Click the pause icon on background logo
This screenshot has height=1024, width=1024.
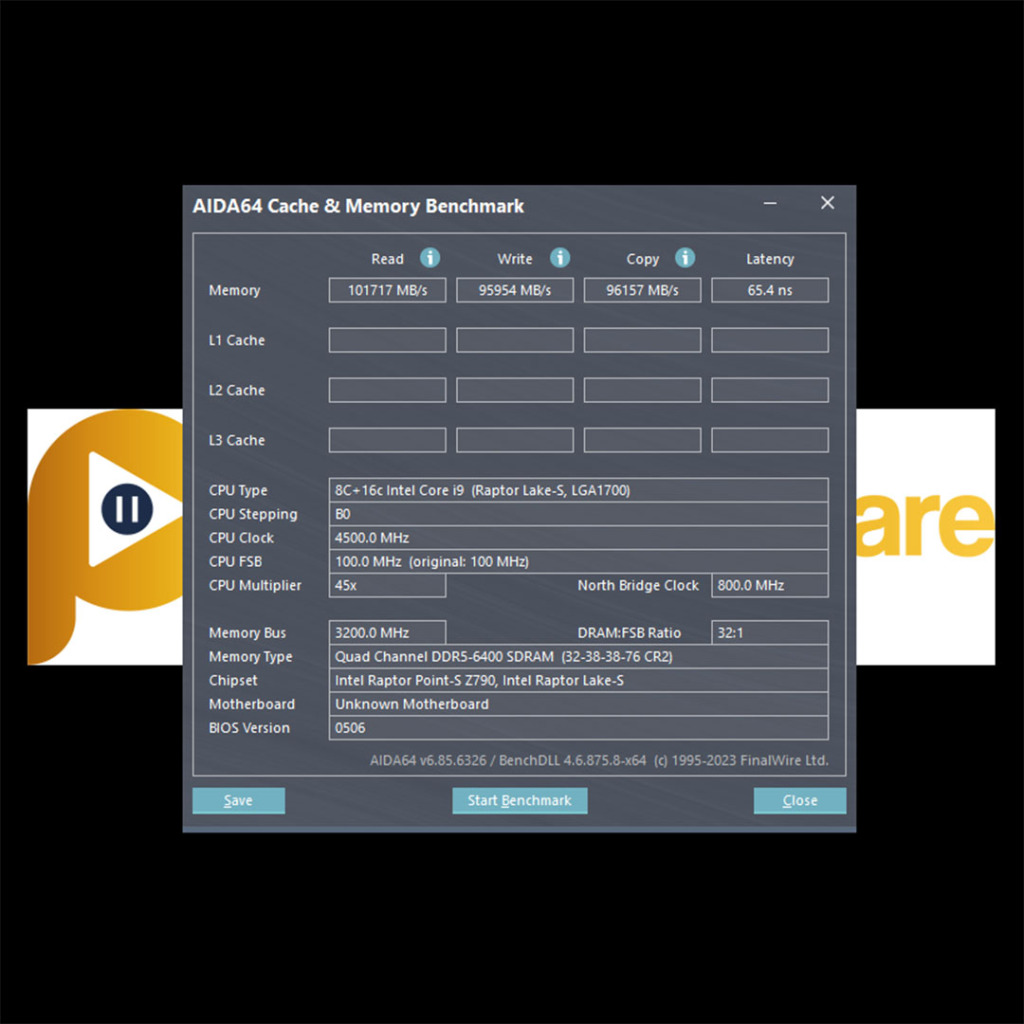pyautogui.click(x=127, y=509)
